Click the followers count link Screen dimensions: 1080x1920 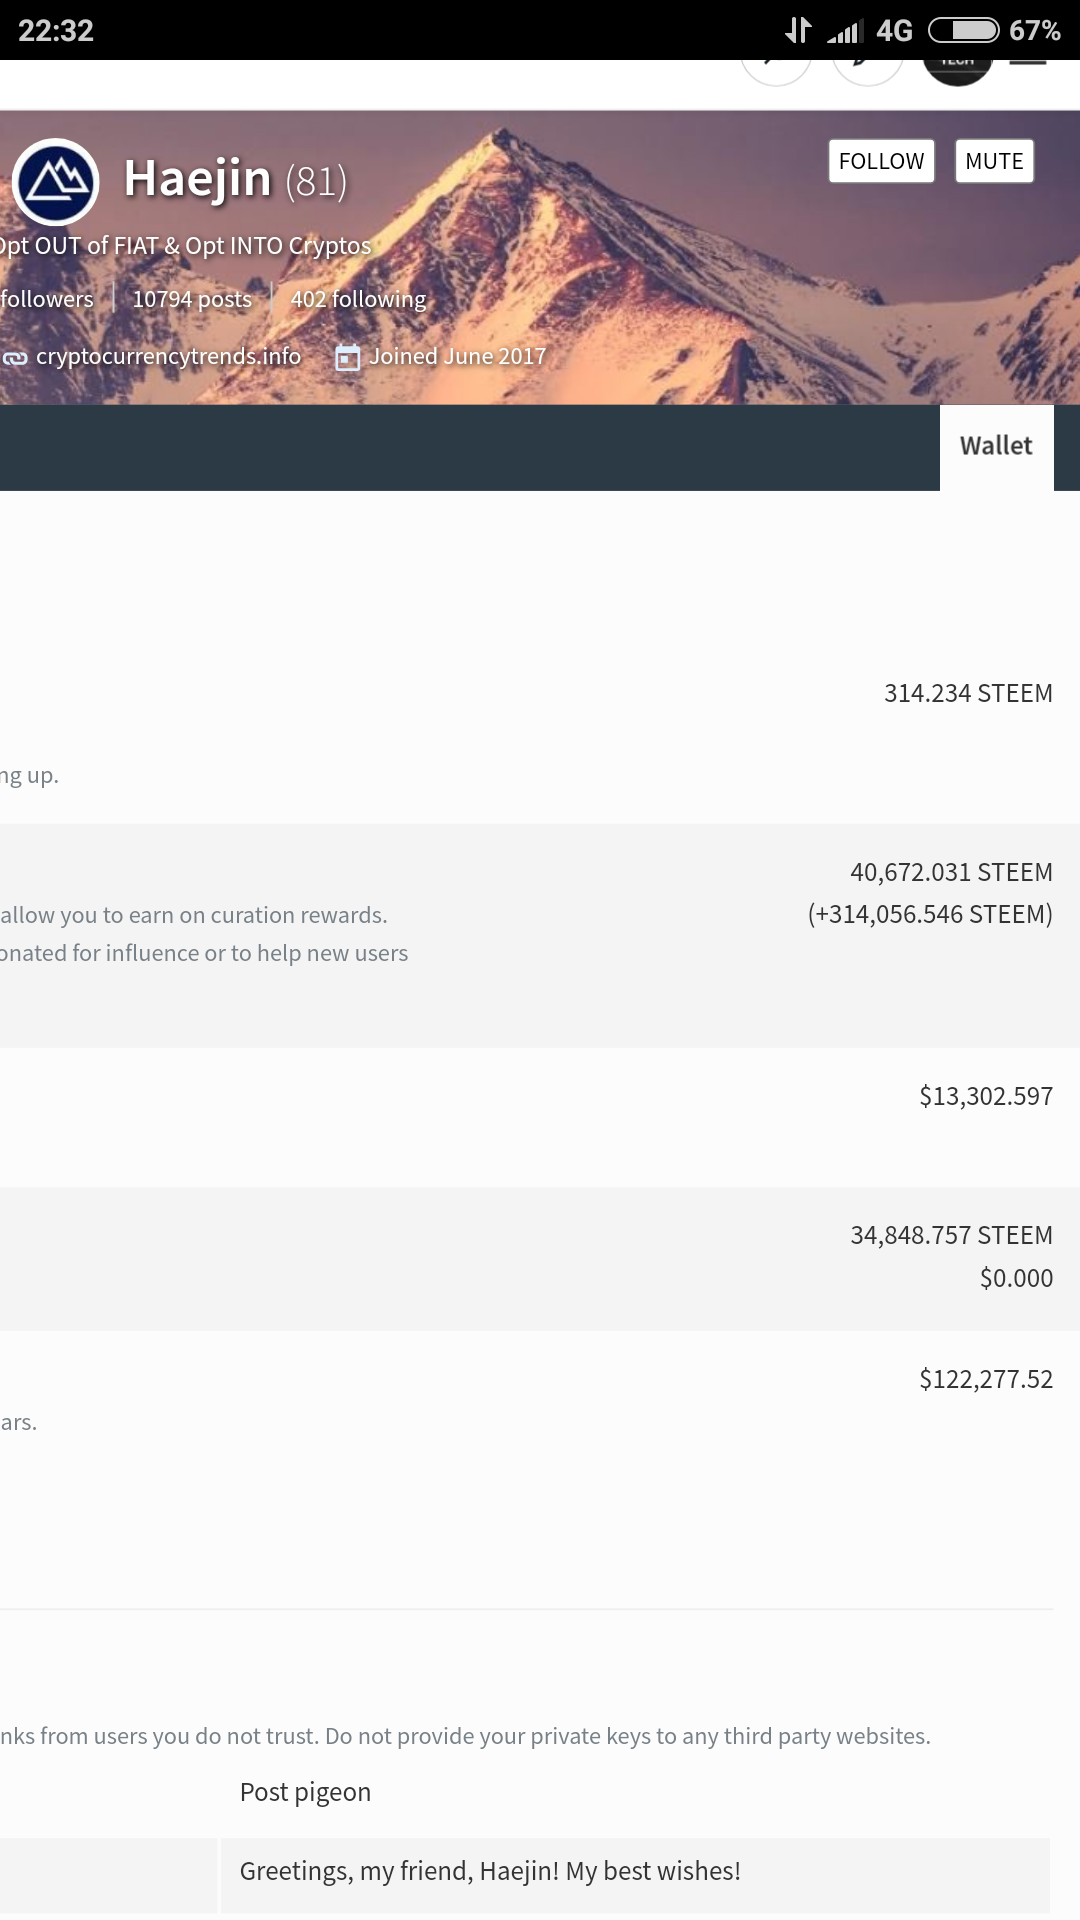coord(46,299)
